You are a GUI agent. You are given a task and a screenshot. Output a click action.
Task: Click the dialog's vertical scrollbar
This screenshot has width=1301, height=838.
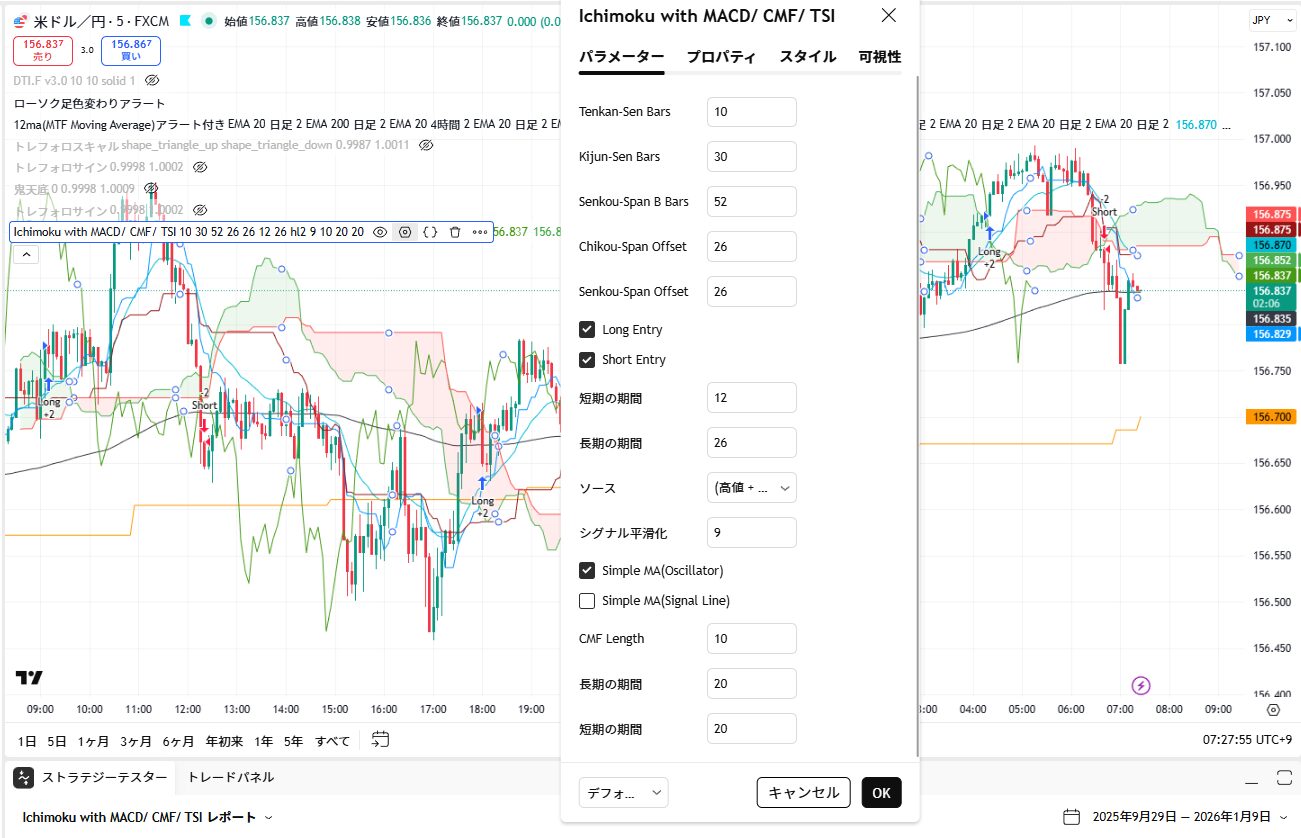[x=916, y=400]
